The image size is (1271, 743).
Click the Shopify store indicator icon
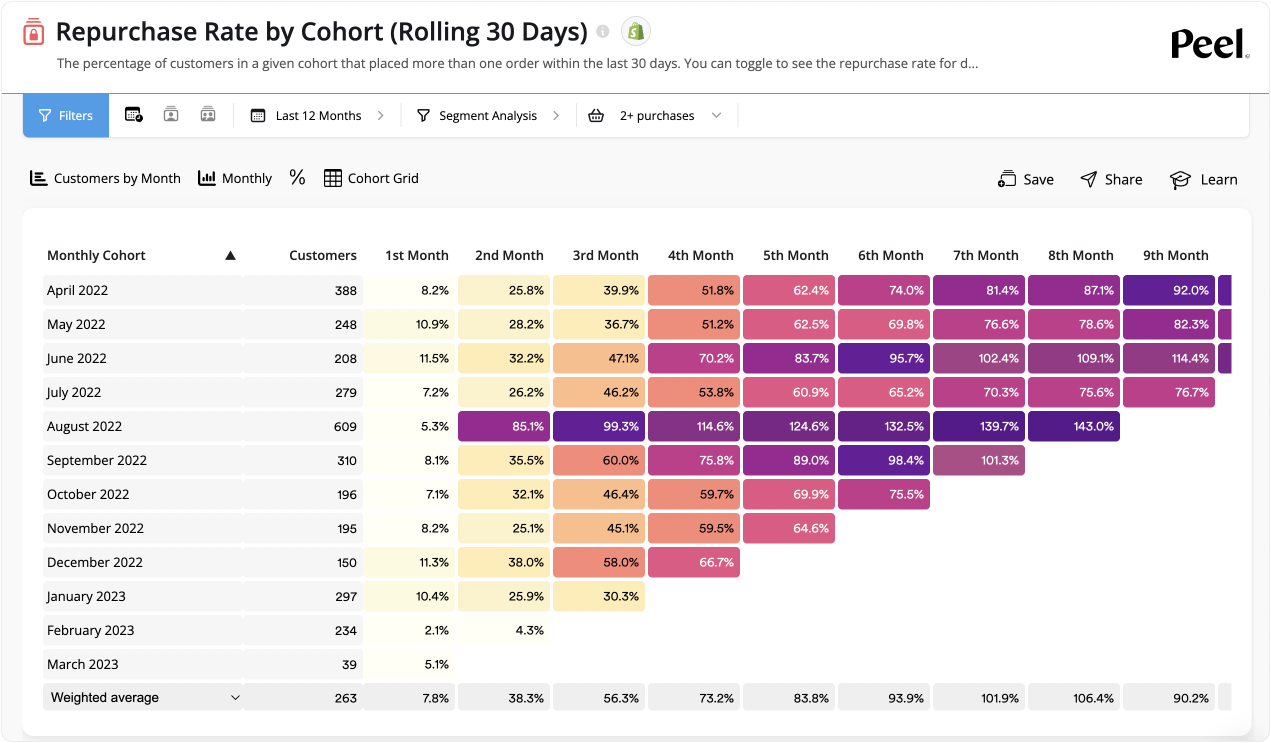[635, 31]
